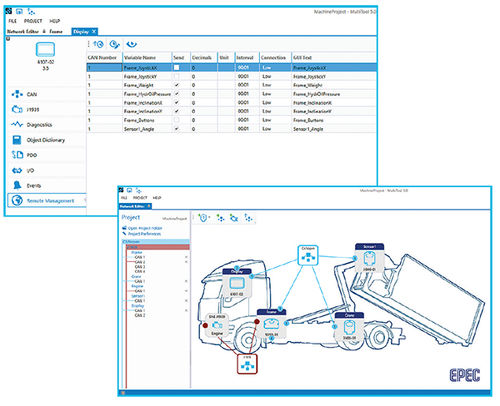Select the Display unit block on the truck

[x=237, y=283]
